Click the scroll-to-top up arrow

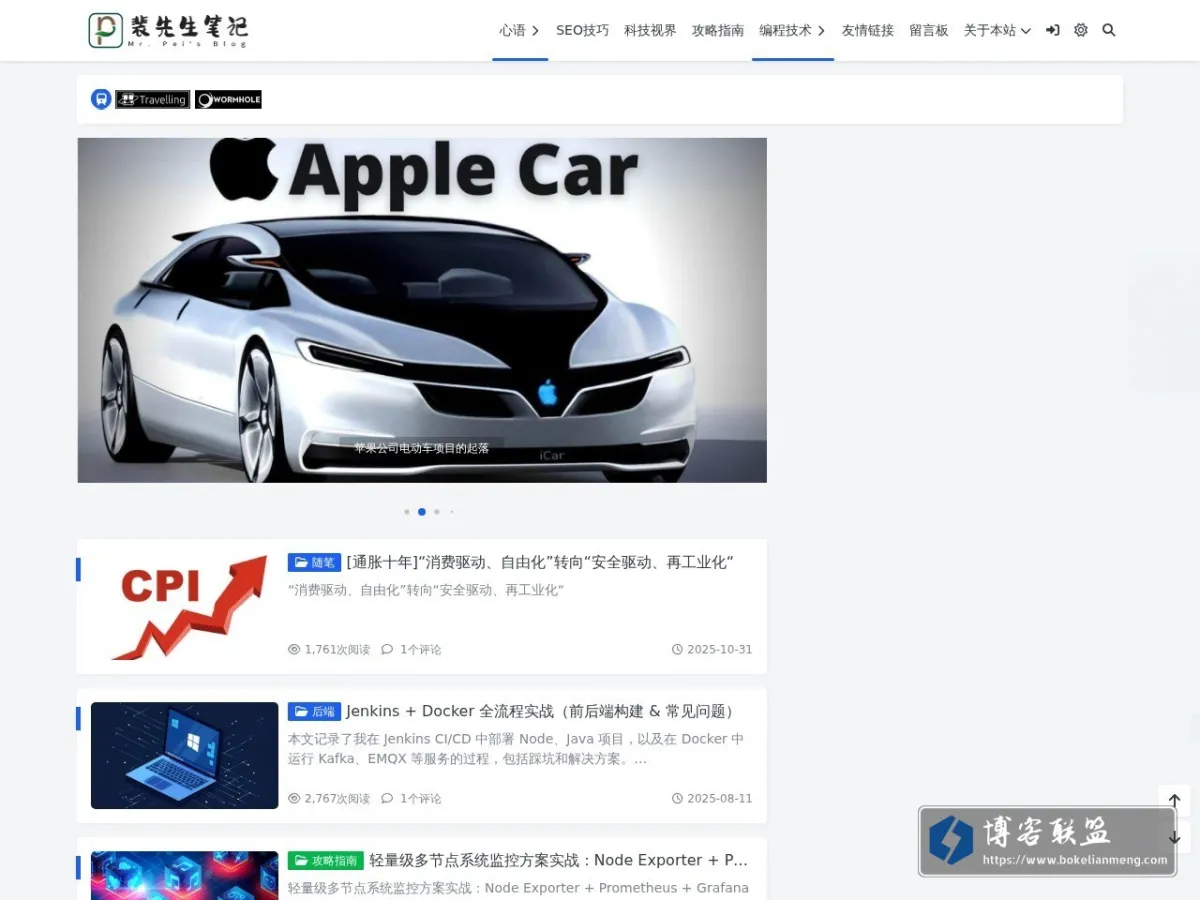[x=1175, y=801]
